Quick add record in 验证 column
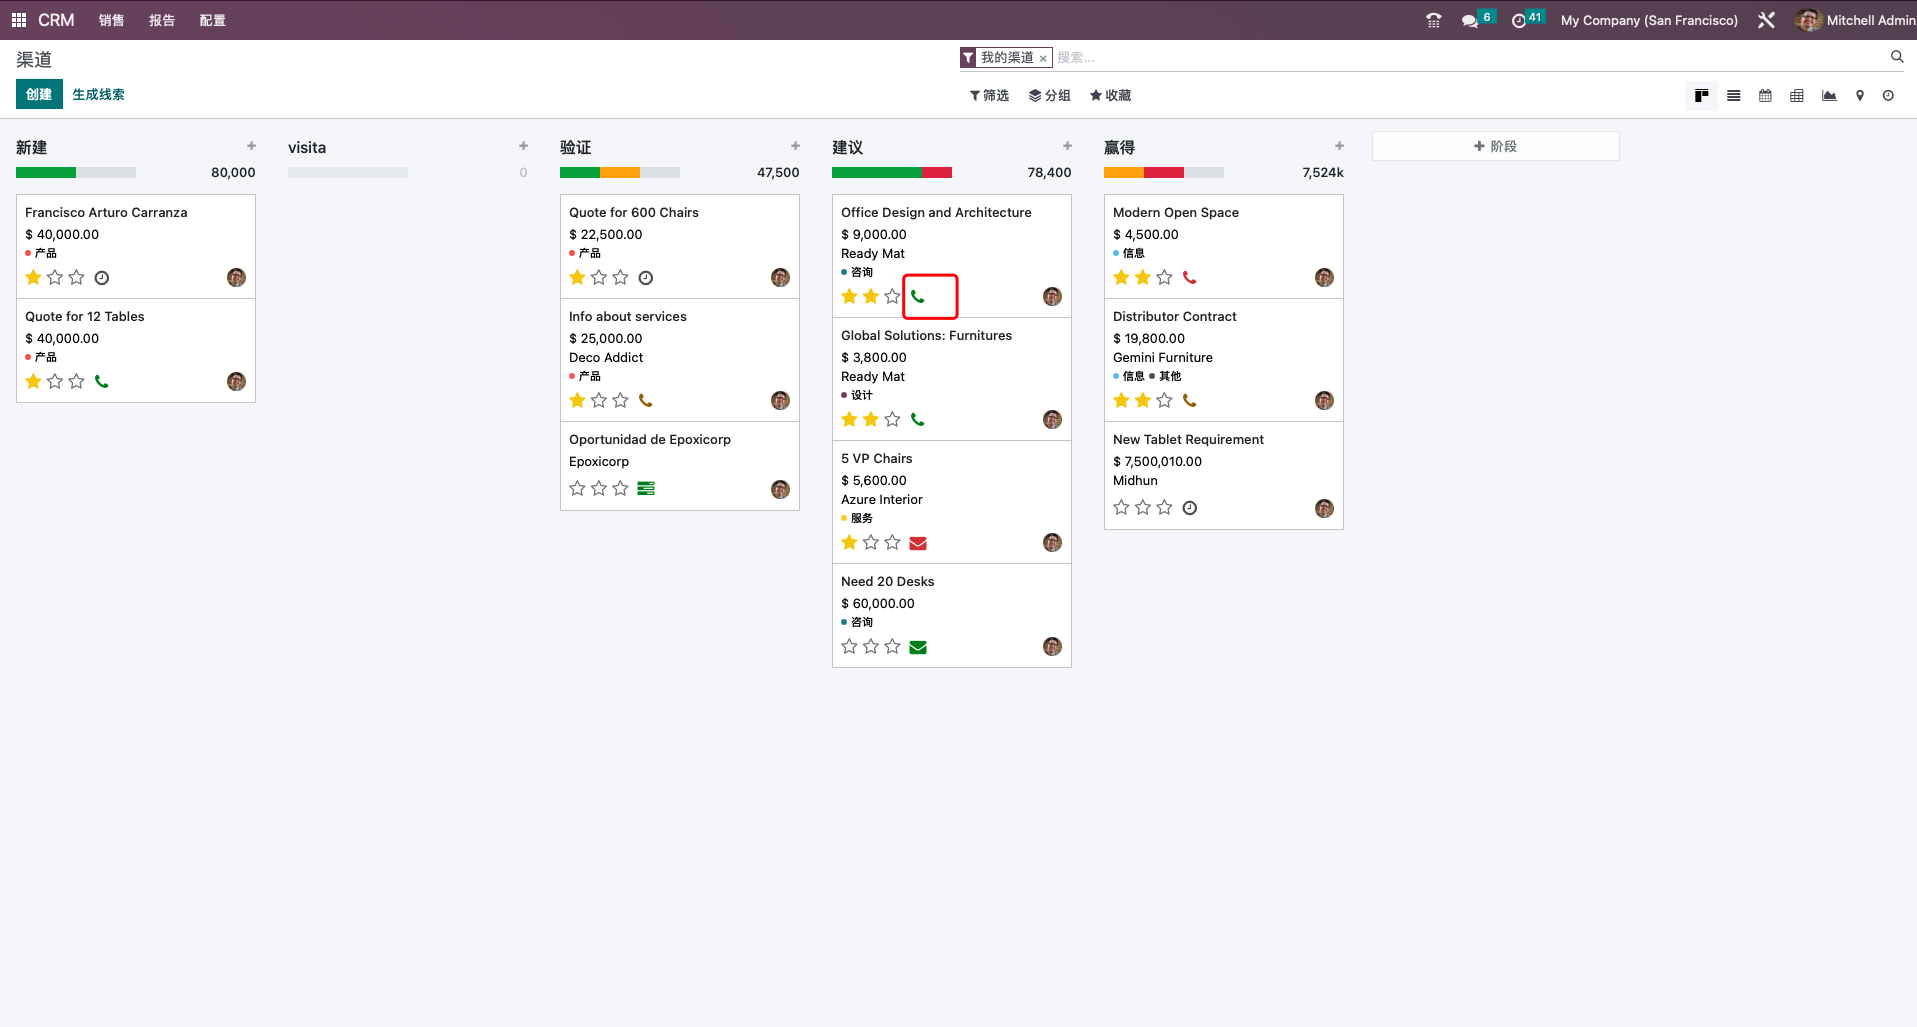The height and width of the screenshot is (1027, 1917). click(x=796, y=146)
